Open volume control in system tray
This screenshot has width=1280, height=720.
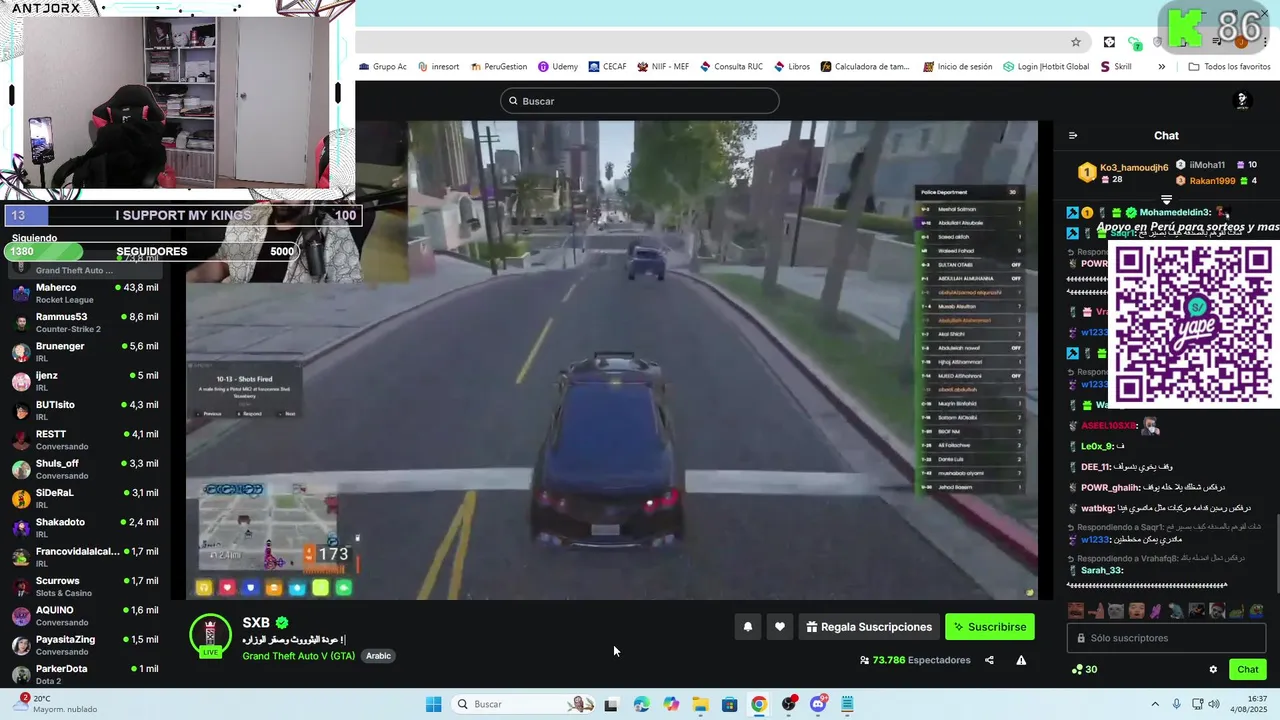point(1215,704)
